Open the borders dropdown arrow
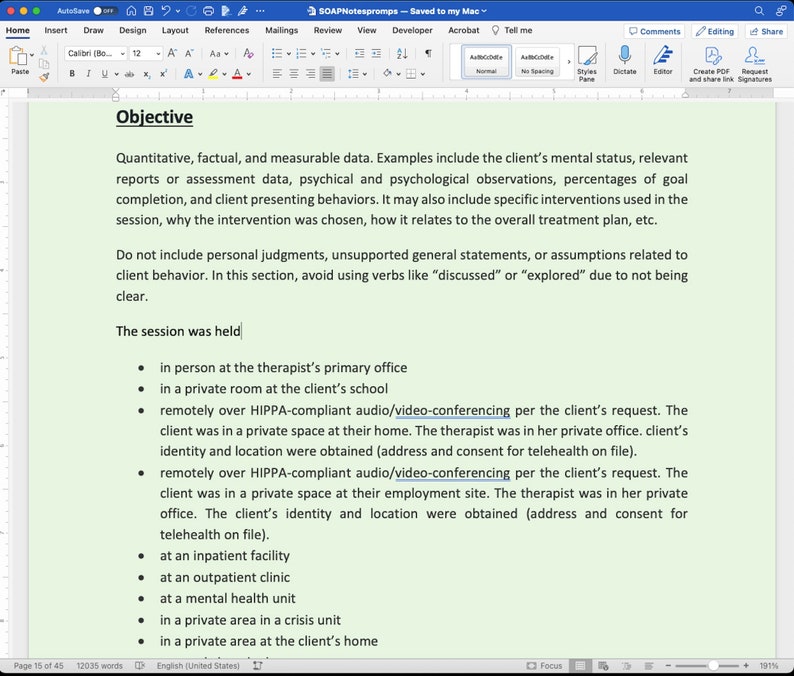 [x=423, y=74]
